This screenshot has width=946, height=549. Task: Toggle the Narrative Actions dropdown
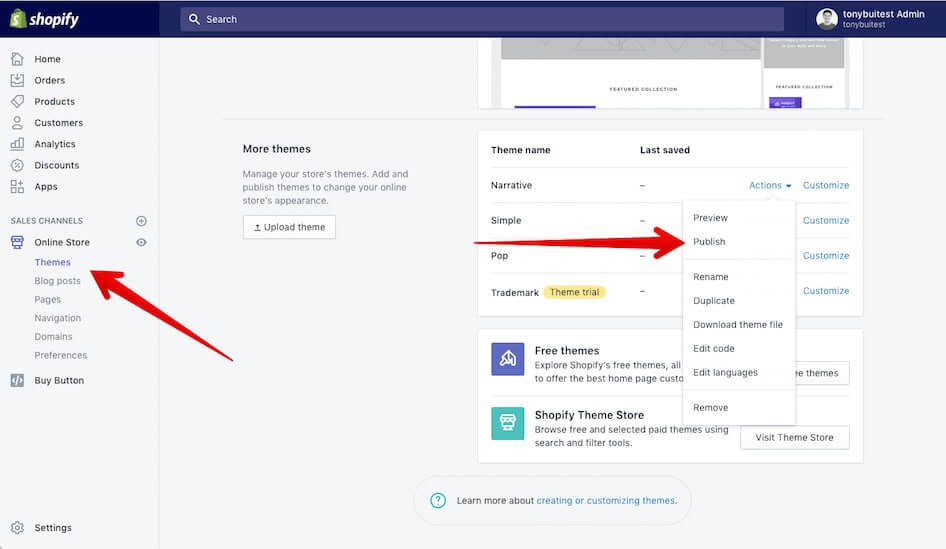click(x=770, y=185)
